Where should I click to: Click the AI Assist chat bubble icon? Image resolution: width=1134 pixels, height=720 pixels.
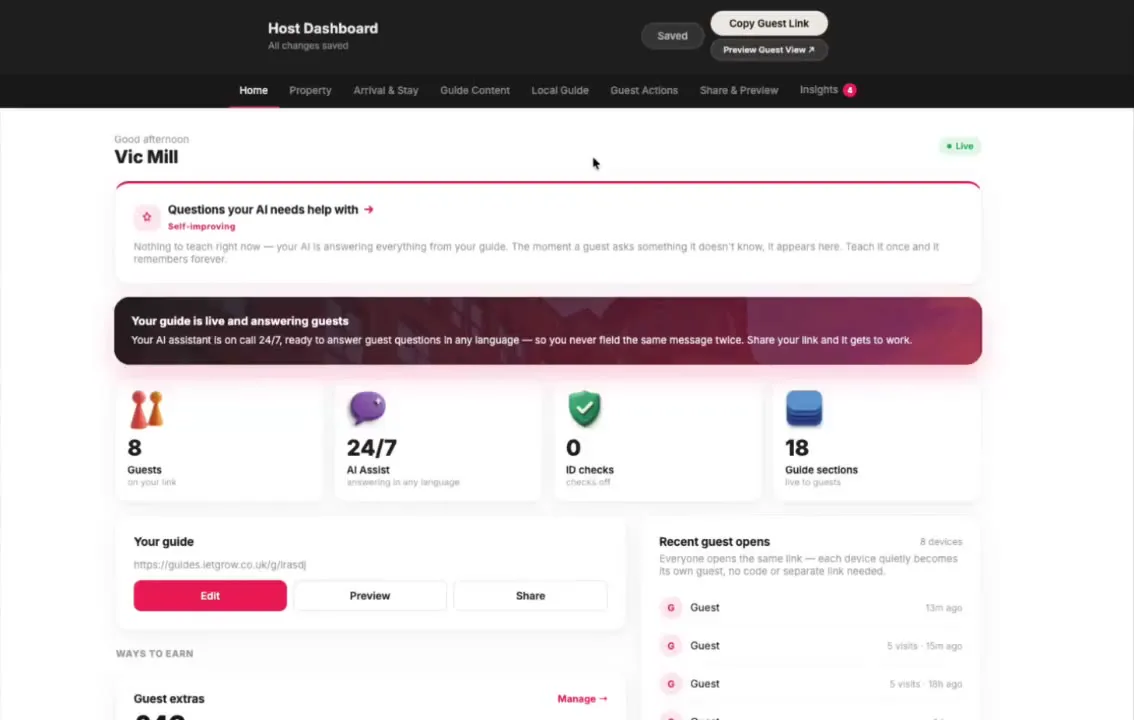coord(367,408)
